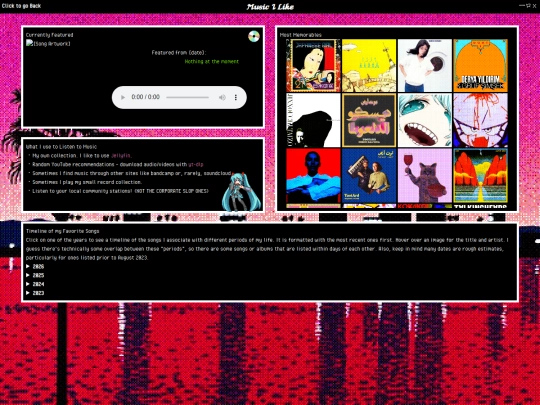Image resolution: width=540 pixels, height=405 pixels.
Task: Open the yt-dlp link
Action: (x=196, y=165)
